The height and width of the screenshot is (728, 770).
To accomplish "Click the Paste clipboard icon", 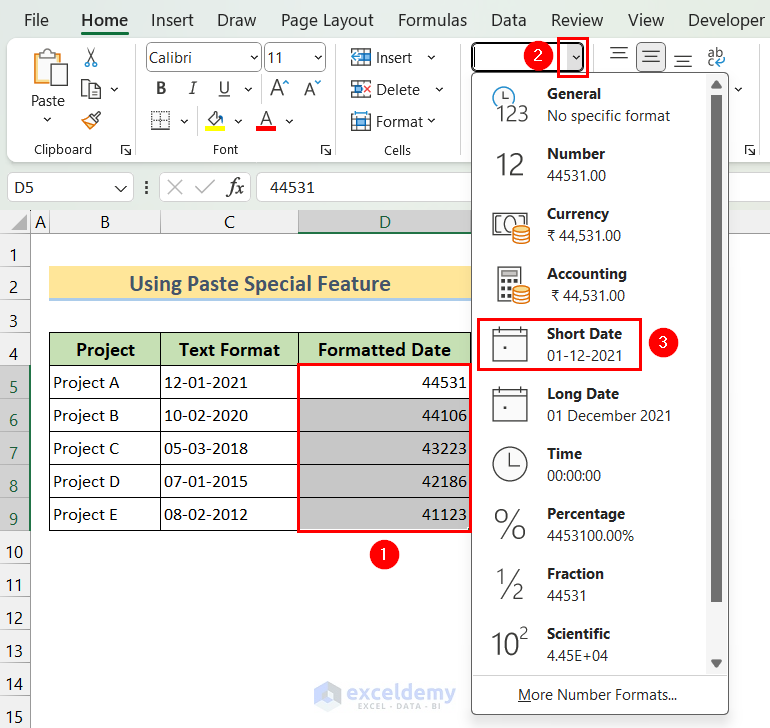I will 50,67.
